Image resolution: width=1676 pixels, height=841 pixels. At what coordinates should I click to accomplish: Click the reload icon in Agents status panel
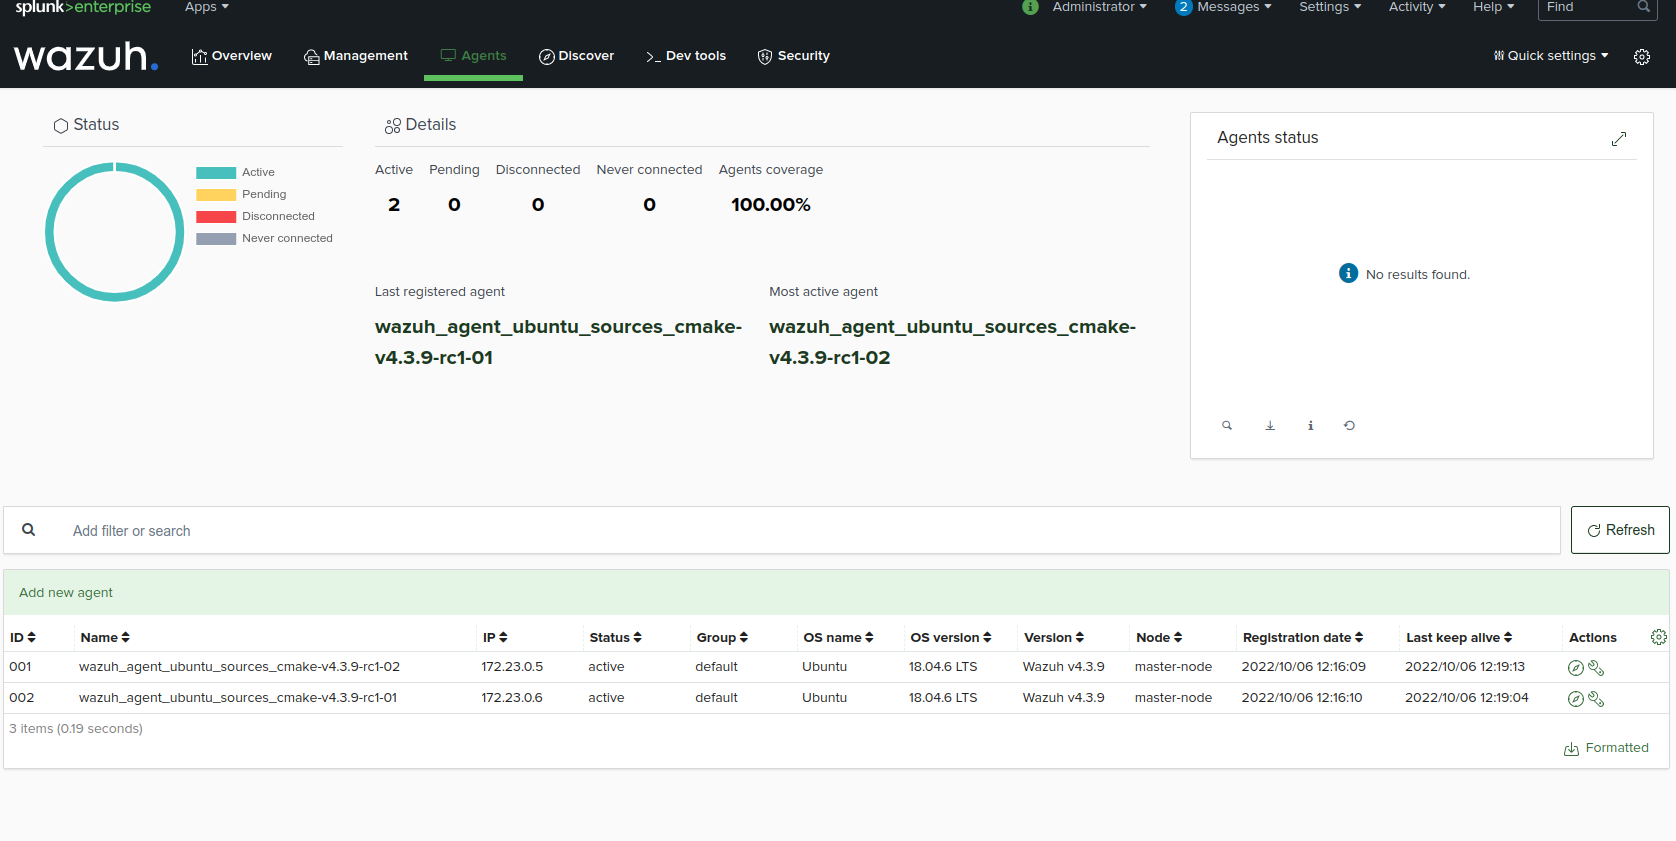1349,426
